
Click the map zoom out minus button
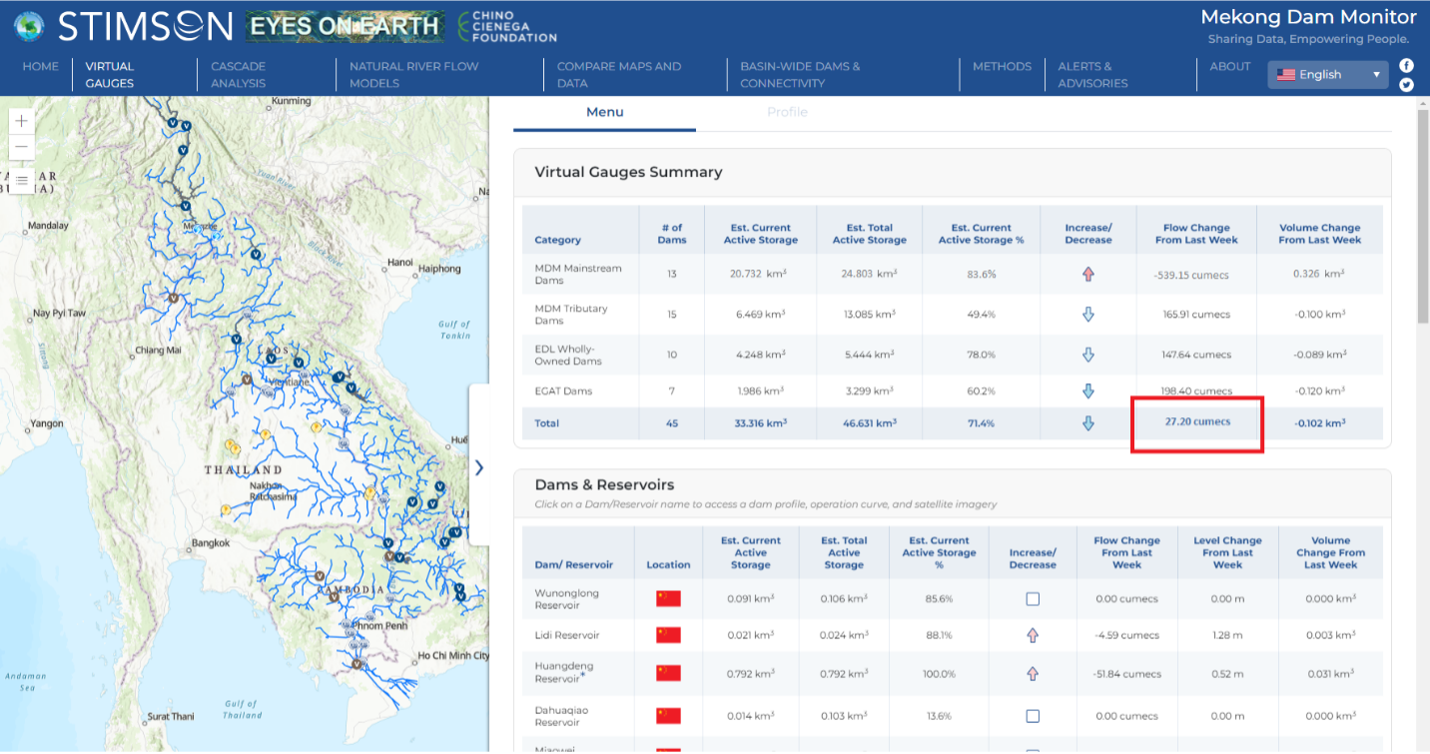pos(22,148)
